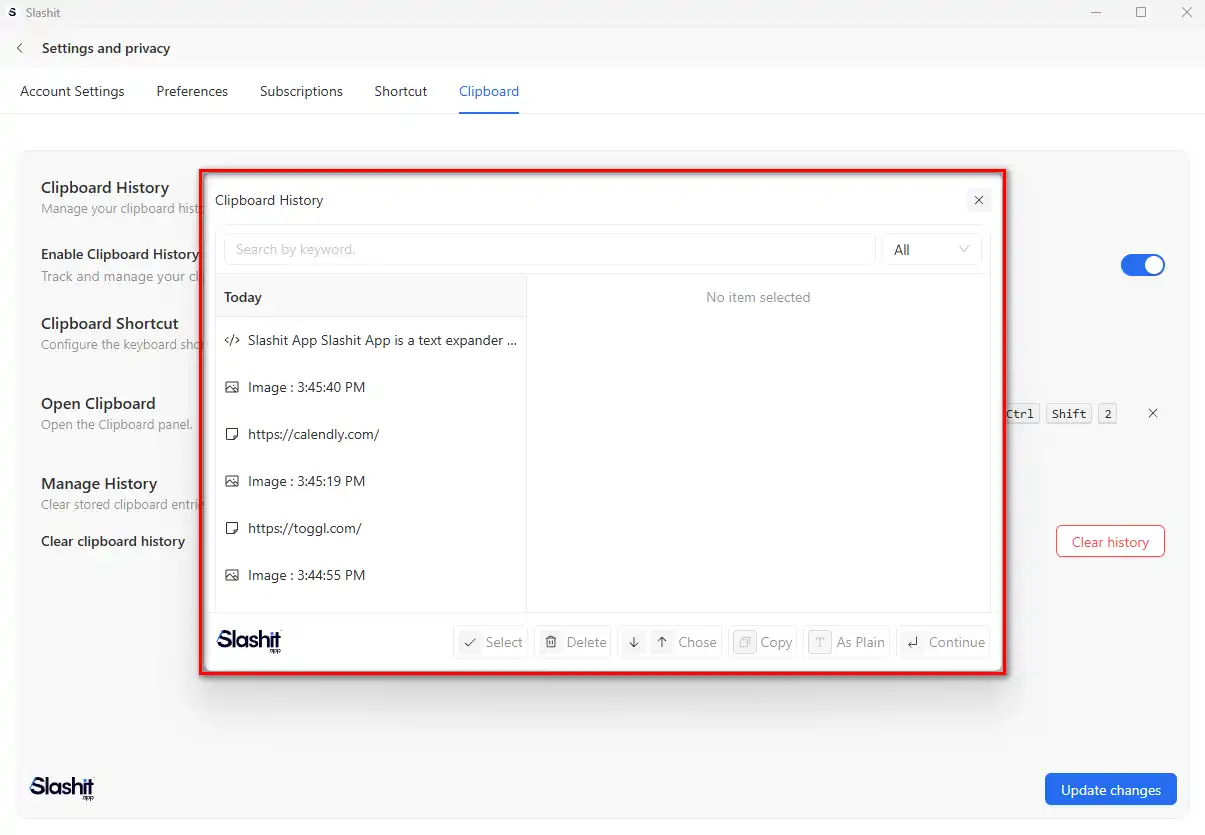Focus the Search by keyword field
This screenshot has width=1205, height=835.
pos(550,249)
